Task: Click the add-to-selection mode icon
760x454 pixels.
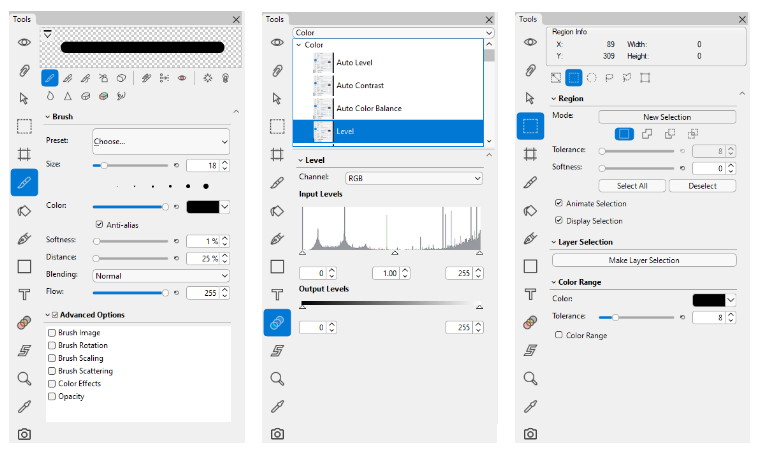Action: (x=647, y=134)
